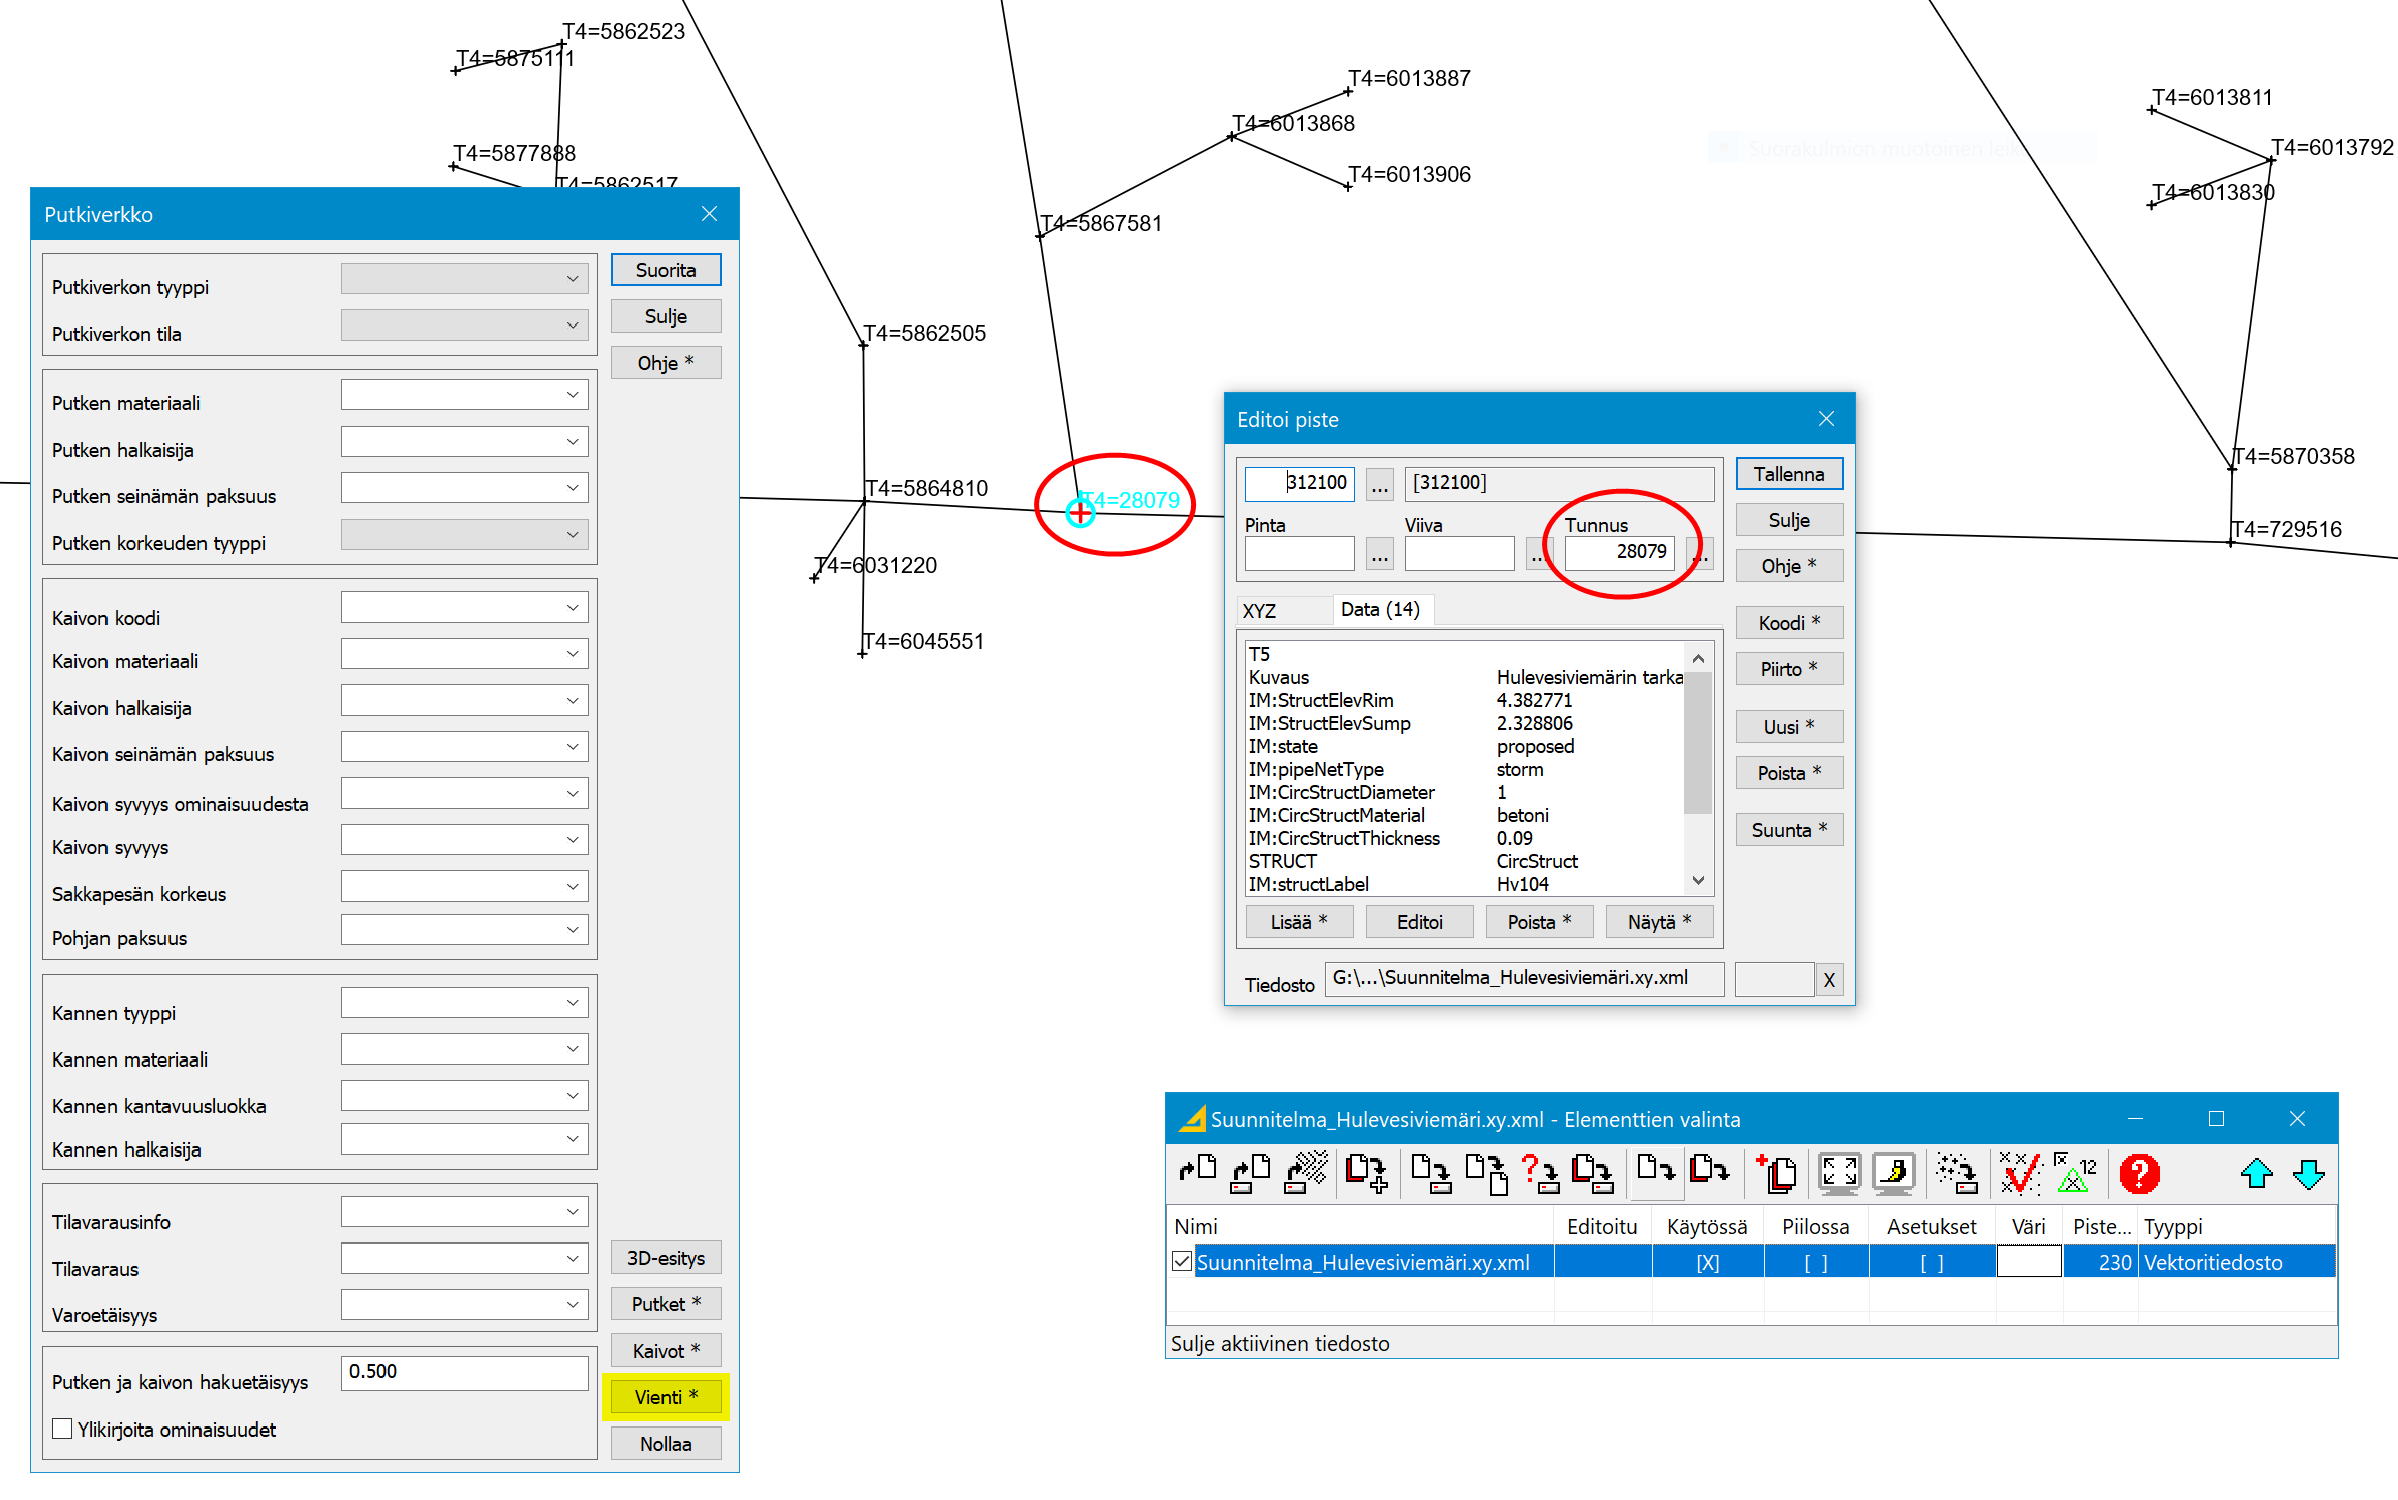Click the fit-to-screen monitor icon
Viewport: 2398px width, 1500px height.
1839,1173
